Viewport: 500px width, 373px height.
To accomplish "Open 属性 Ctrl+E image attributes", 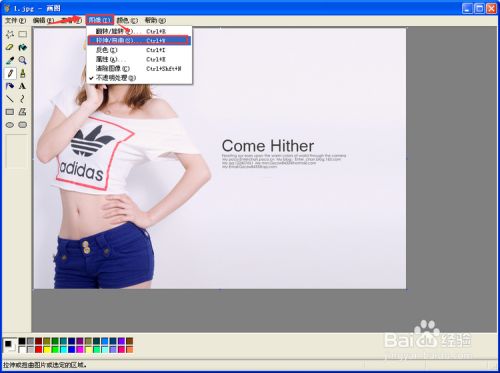I will point(139,59).
